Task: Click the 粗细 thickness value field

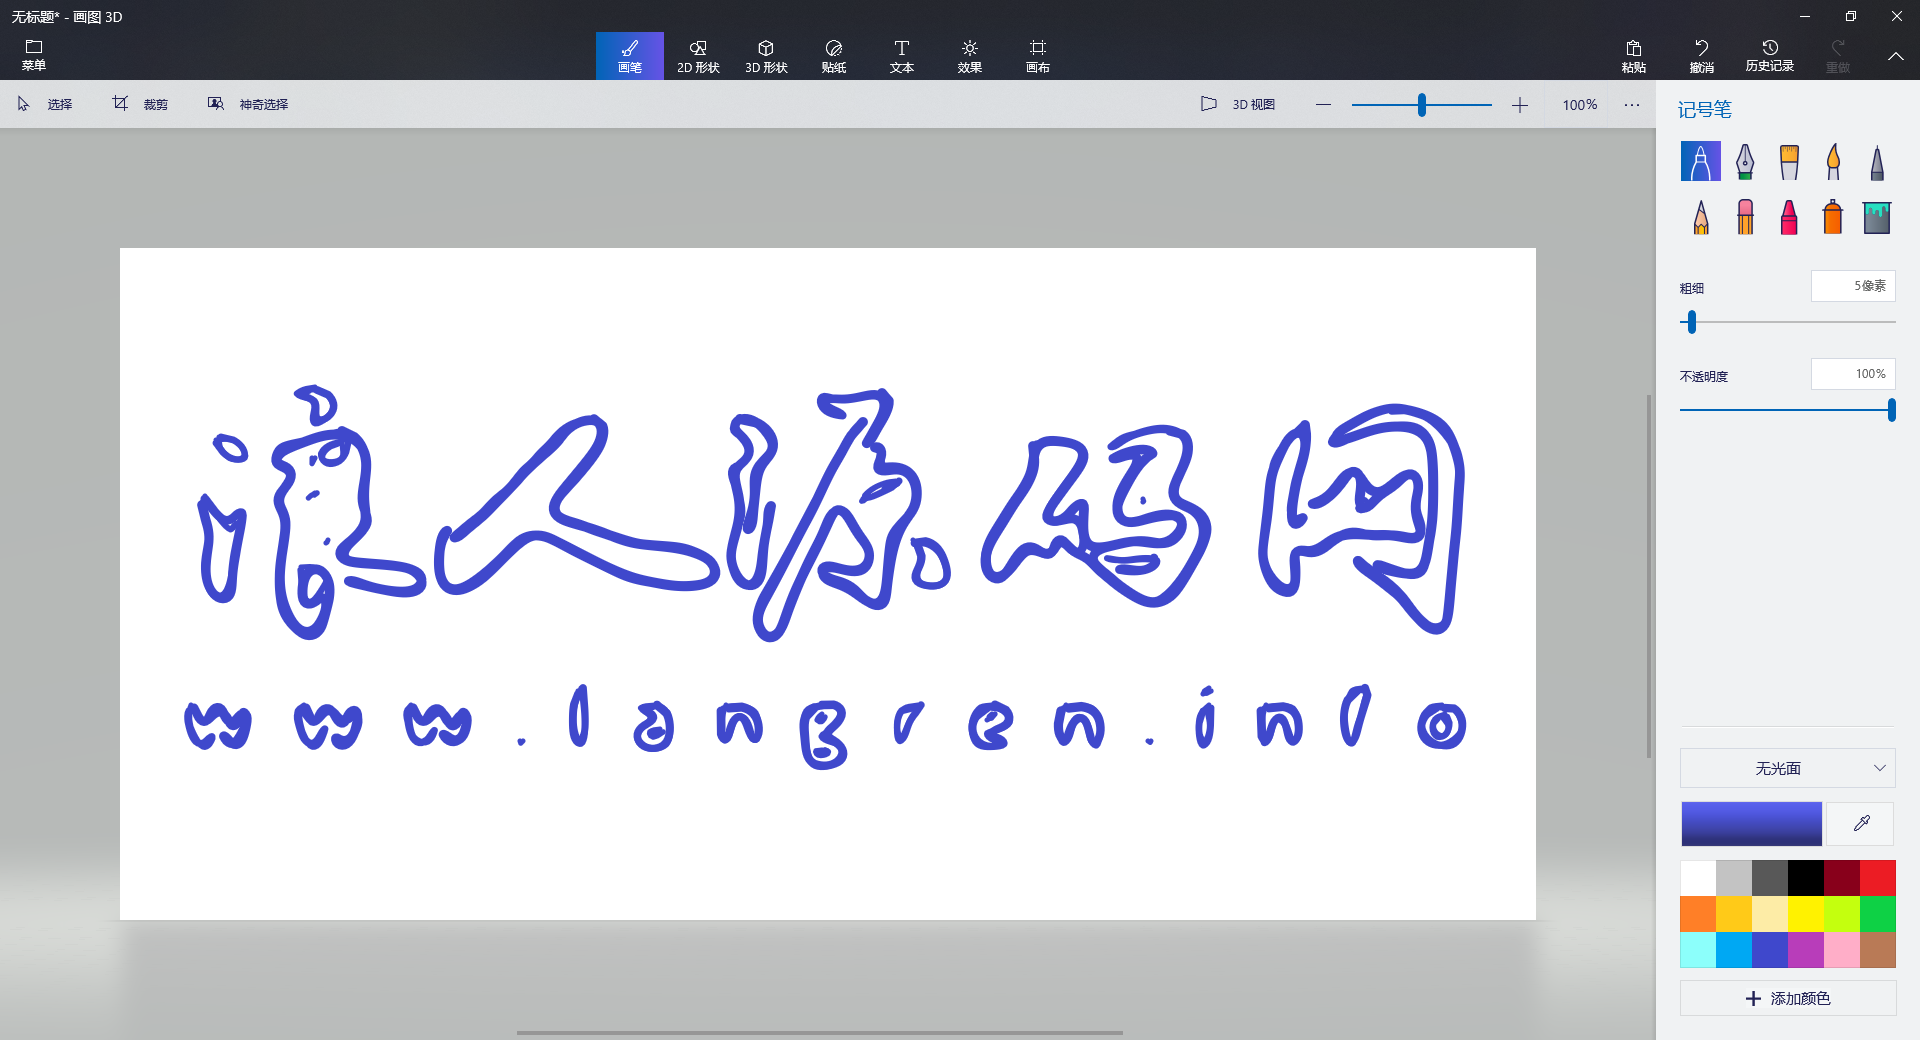Action: click(x=1852, y=286)
